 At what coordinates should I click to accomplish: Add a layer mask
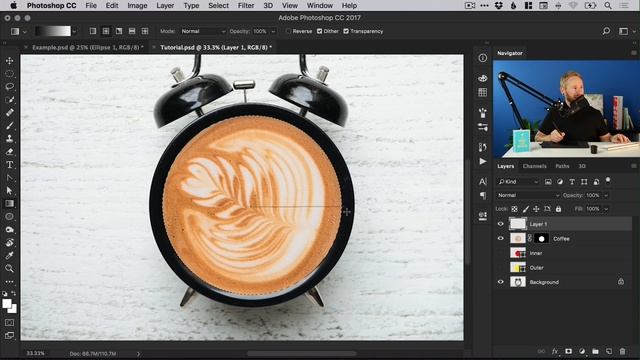[569, 351]
